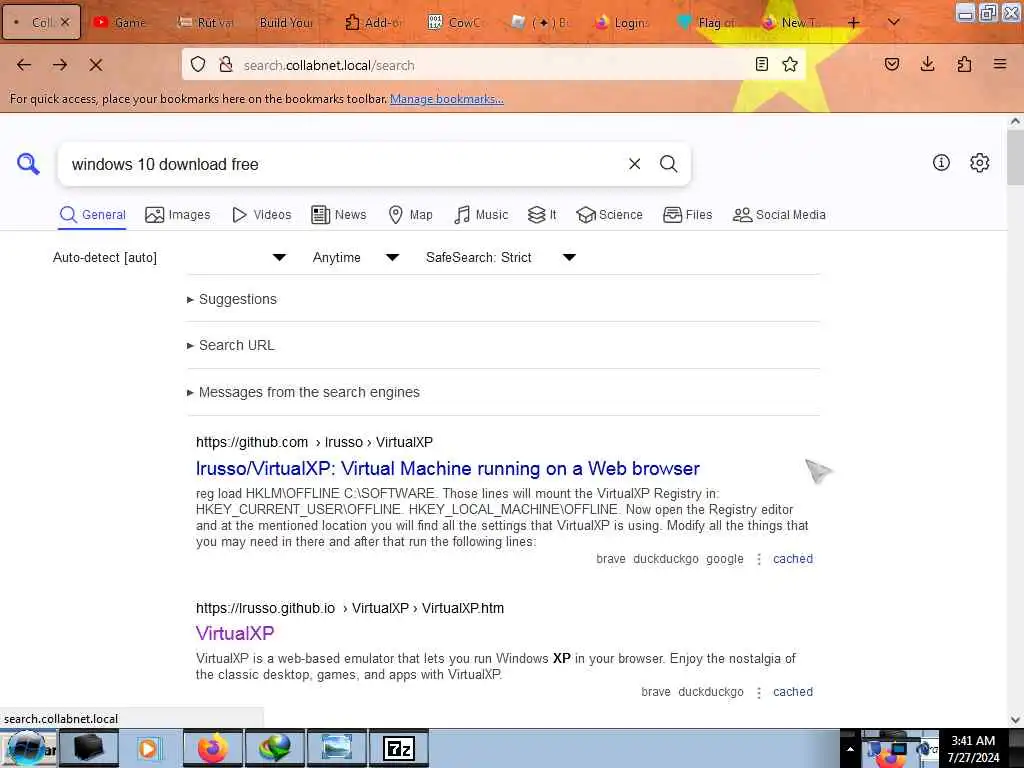
Task: Switch to the Add-ons tab
Action: 374,22
